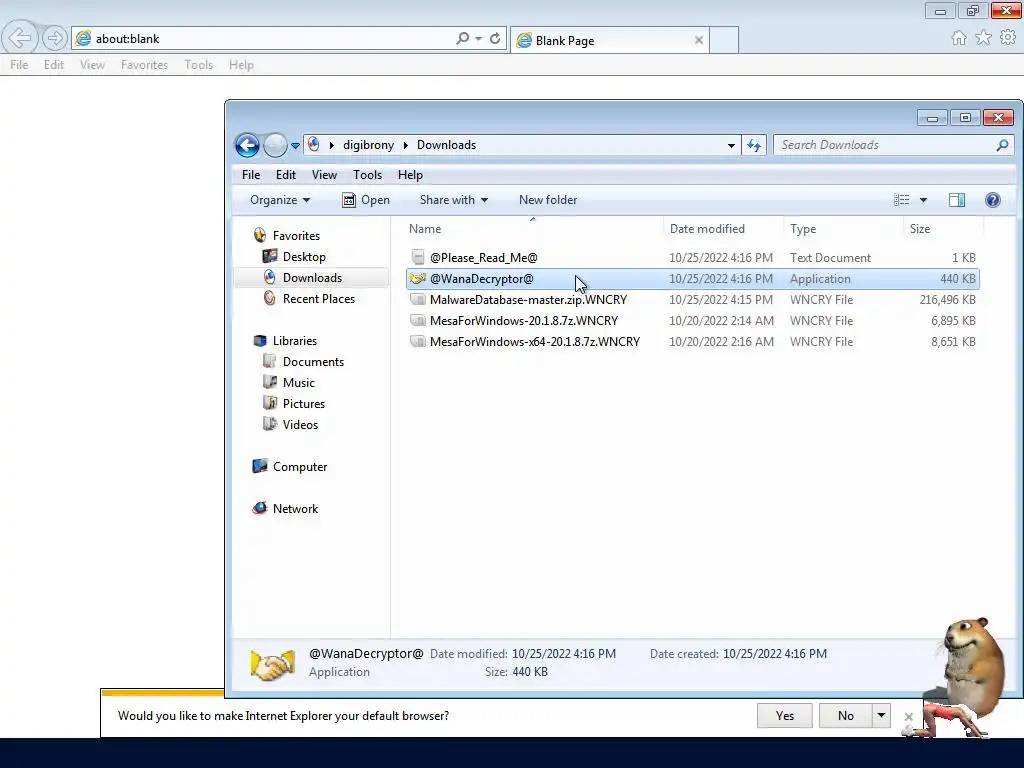The height and width of the screenshot is (768, 1024).
Task: Sort by the Date modified column header
Action: click(x=723, y=229)
